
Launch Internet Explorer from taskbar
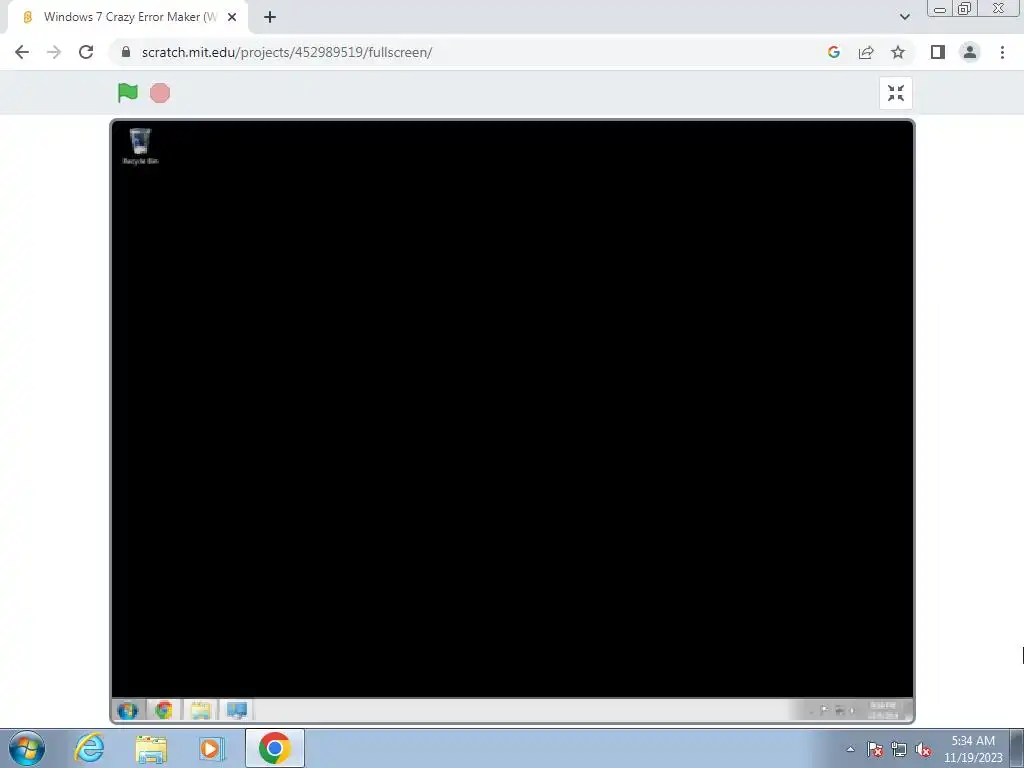(89, 748)
